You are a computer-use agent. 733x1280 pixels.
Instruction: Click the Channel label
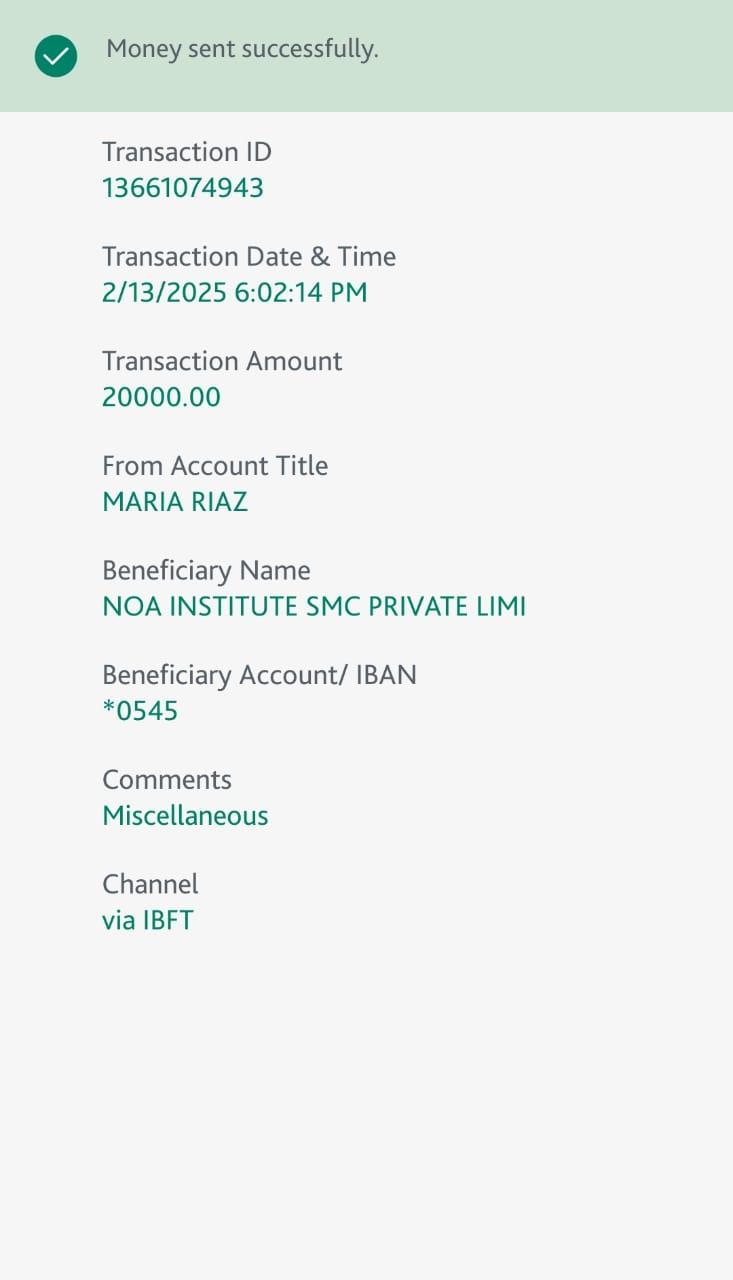150,884
